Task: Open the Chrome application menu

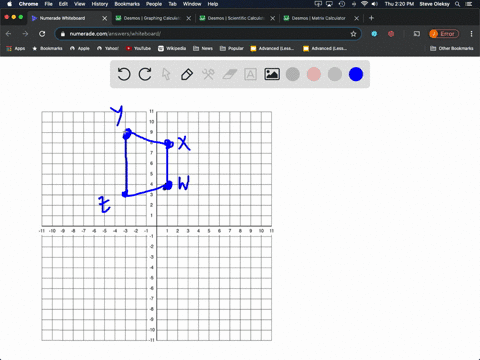Action: click(x=28, y=4)
